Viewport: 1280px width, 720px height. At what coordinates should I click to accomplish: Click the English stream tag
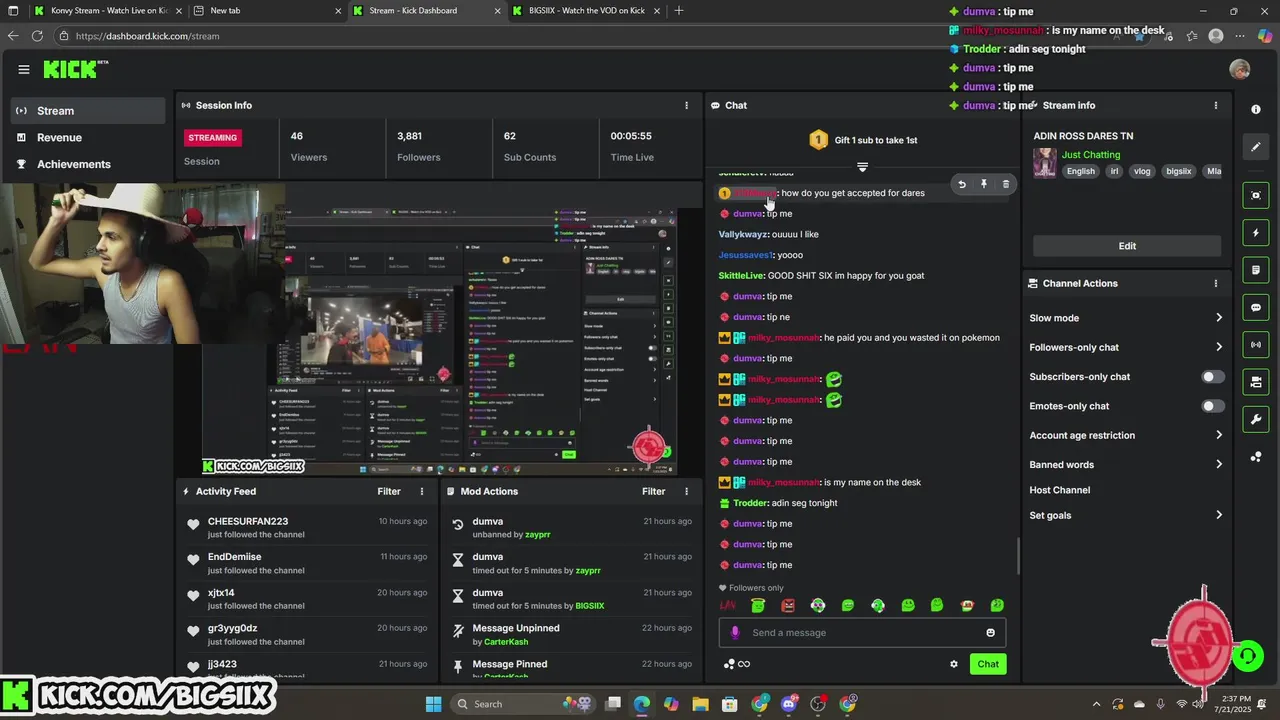tap(1080, 171)
